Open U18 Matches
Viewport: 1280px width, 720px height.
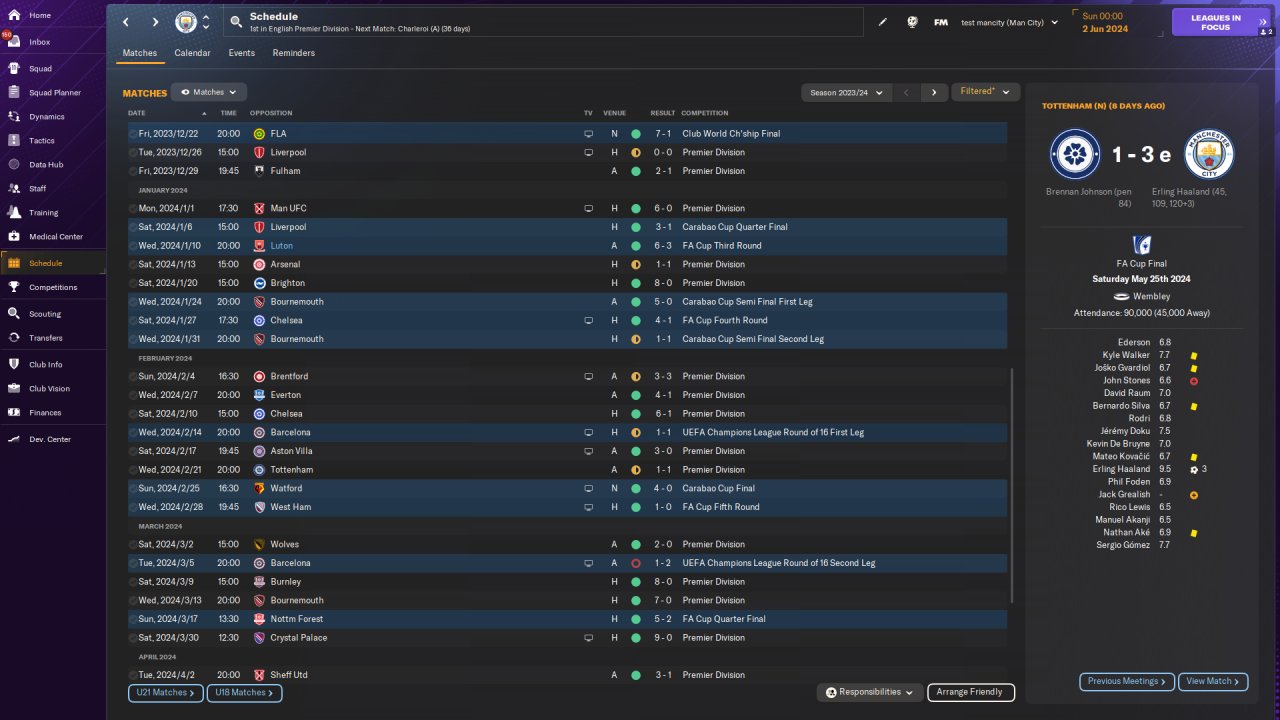click(x=245, y=692)
